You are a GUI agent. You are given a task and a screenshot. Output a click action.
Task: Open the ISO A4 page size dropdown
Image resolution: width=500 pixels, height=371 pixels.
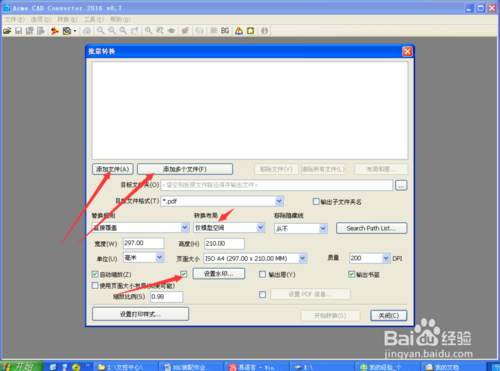302,258
